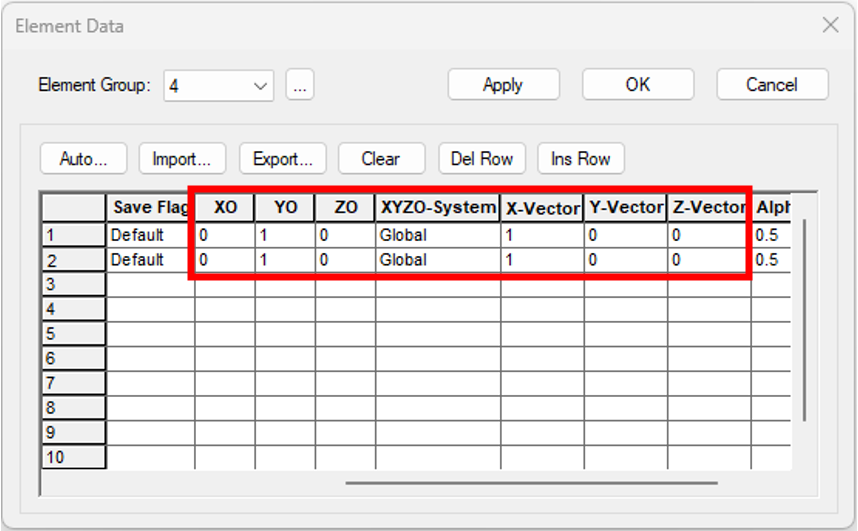The image size is (858, 531).
Task: Click the 0.5 Alpha cell in row 2
Action: (772, 260)
